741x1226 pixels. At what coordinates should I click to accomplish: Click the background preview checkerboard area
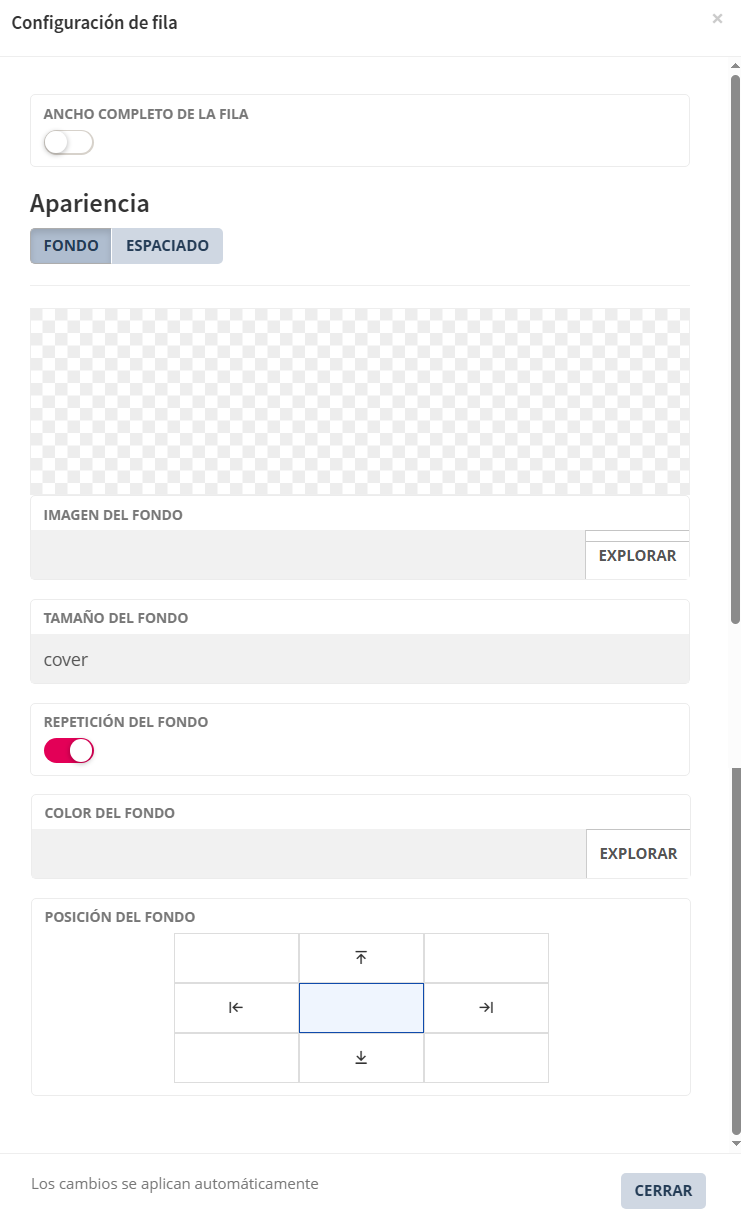[360, 401]
